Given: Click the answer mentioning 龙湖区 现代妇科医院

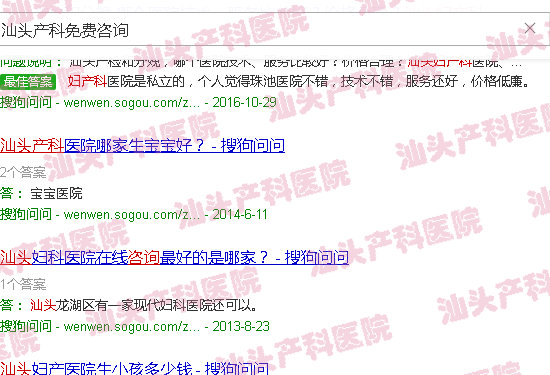Looking at the screenshot, I should tap(143, 305).
